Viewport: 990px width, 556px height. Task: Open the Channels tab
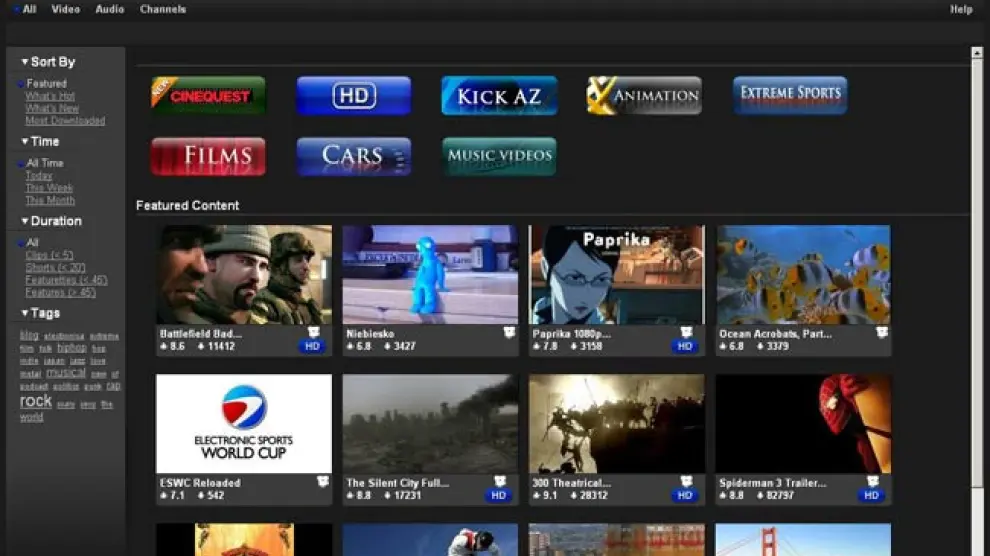click(162, 9)
